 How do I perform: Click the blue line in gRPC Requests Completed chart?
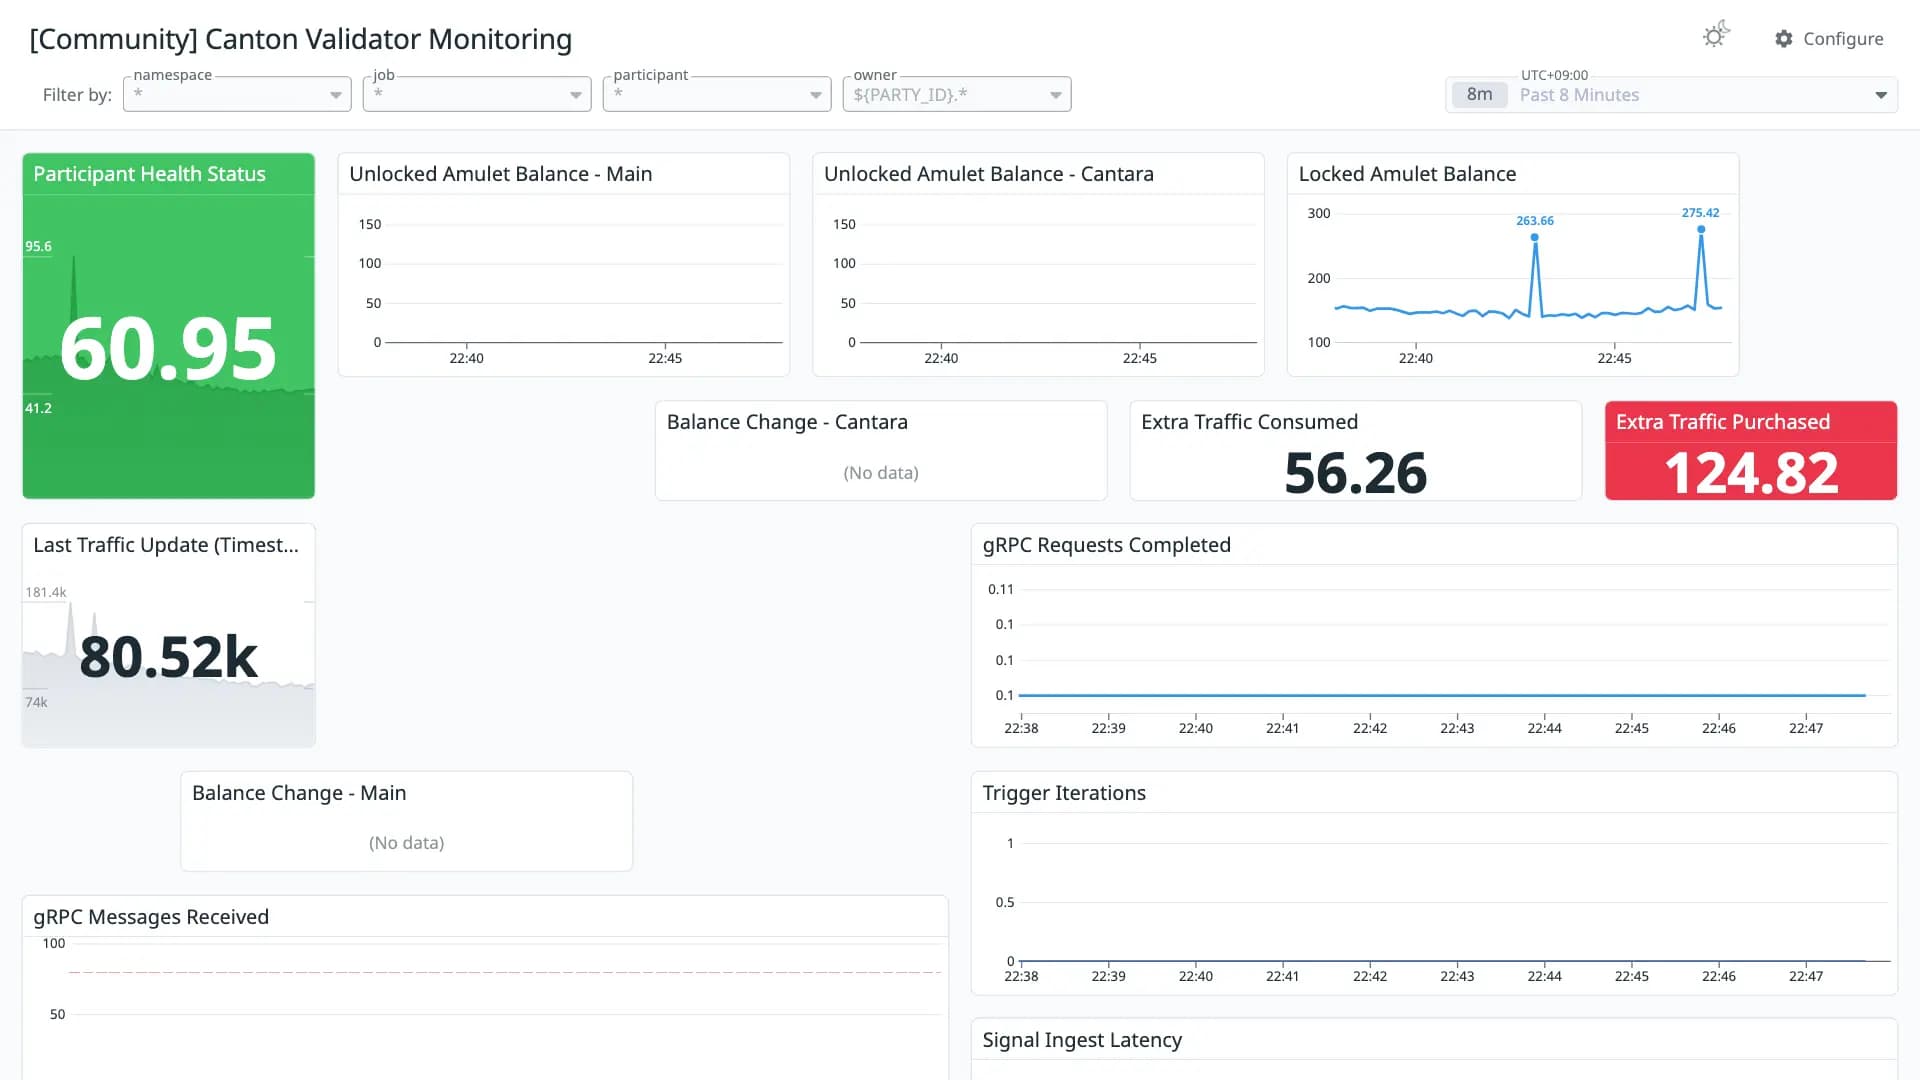(x=1442, y=695)
